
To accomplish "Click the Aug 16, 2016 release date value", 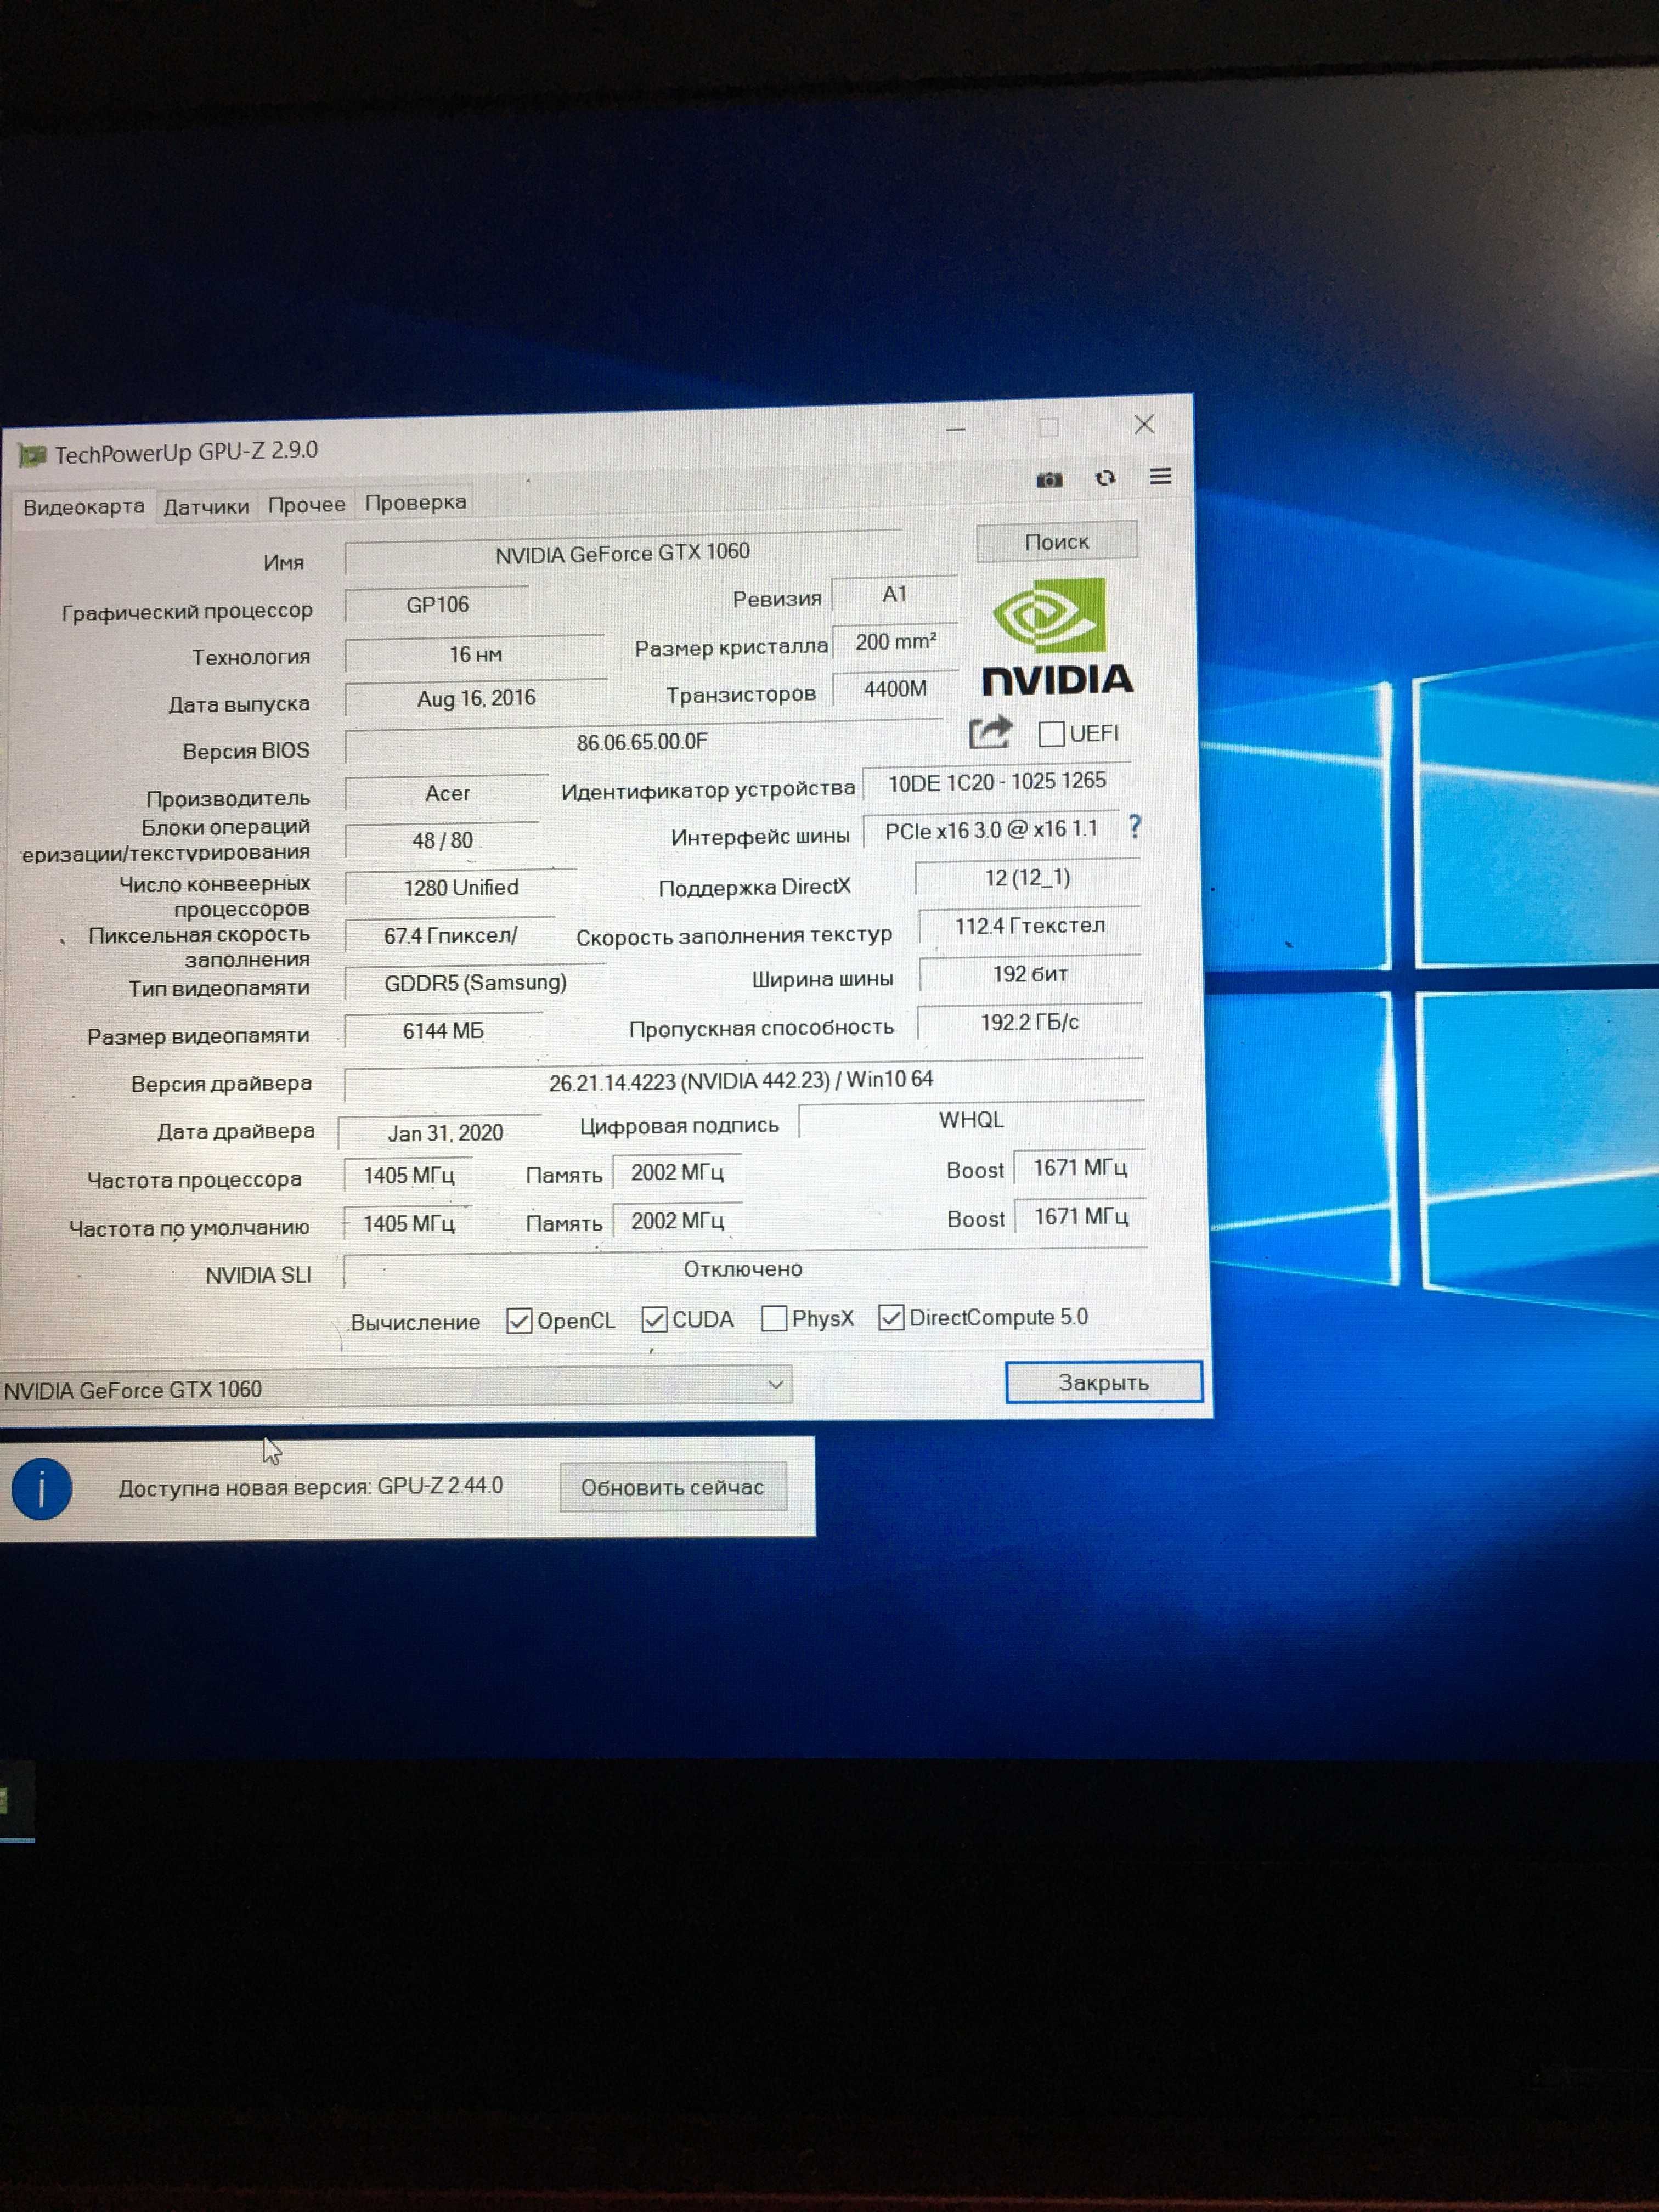I will [476, 698].
